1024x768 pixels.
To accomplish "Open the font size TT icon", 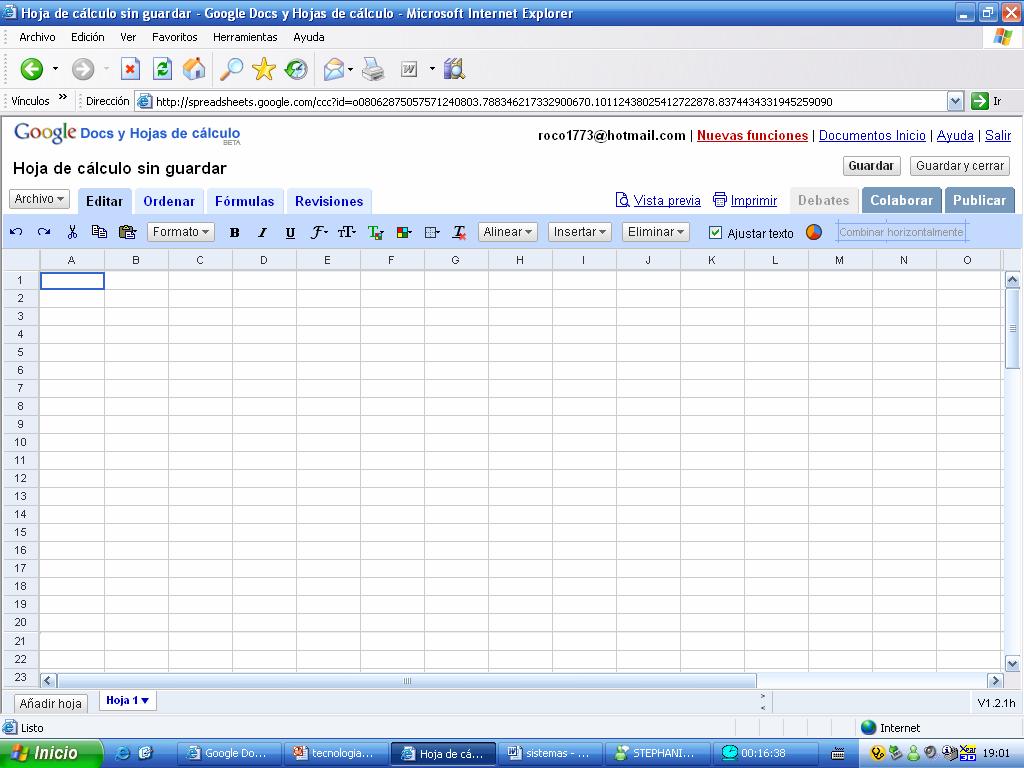I will coord(346,232).
